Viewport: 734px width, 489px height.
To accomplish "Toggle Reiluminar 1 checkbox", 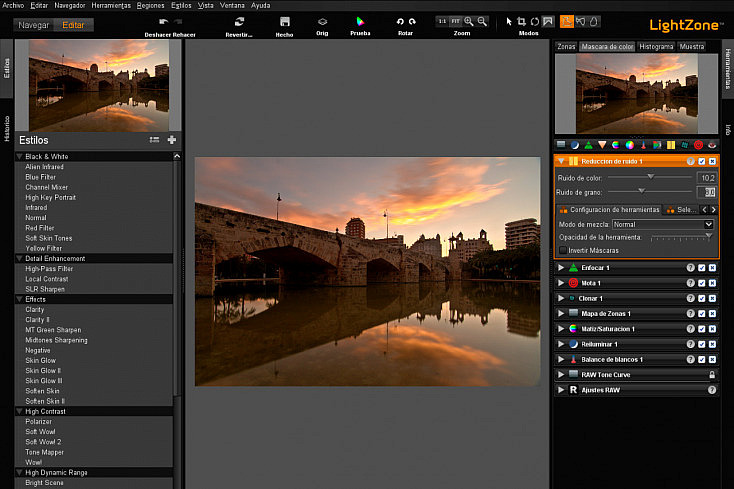I will 702,344.
